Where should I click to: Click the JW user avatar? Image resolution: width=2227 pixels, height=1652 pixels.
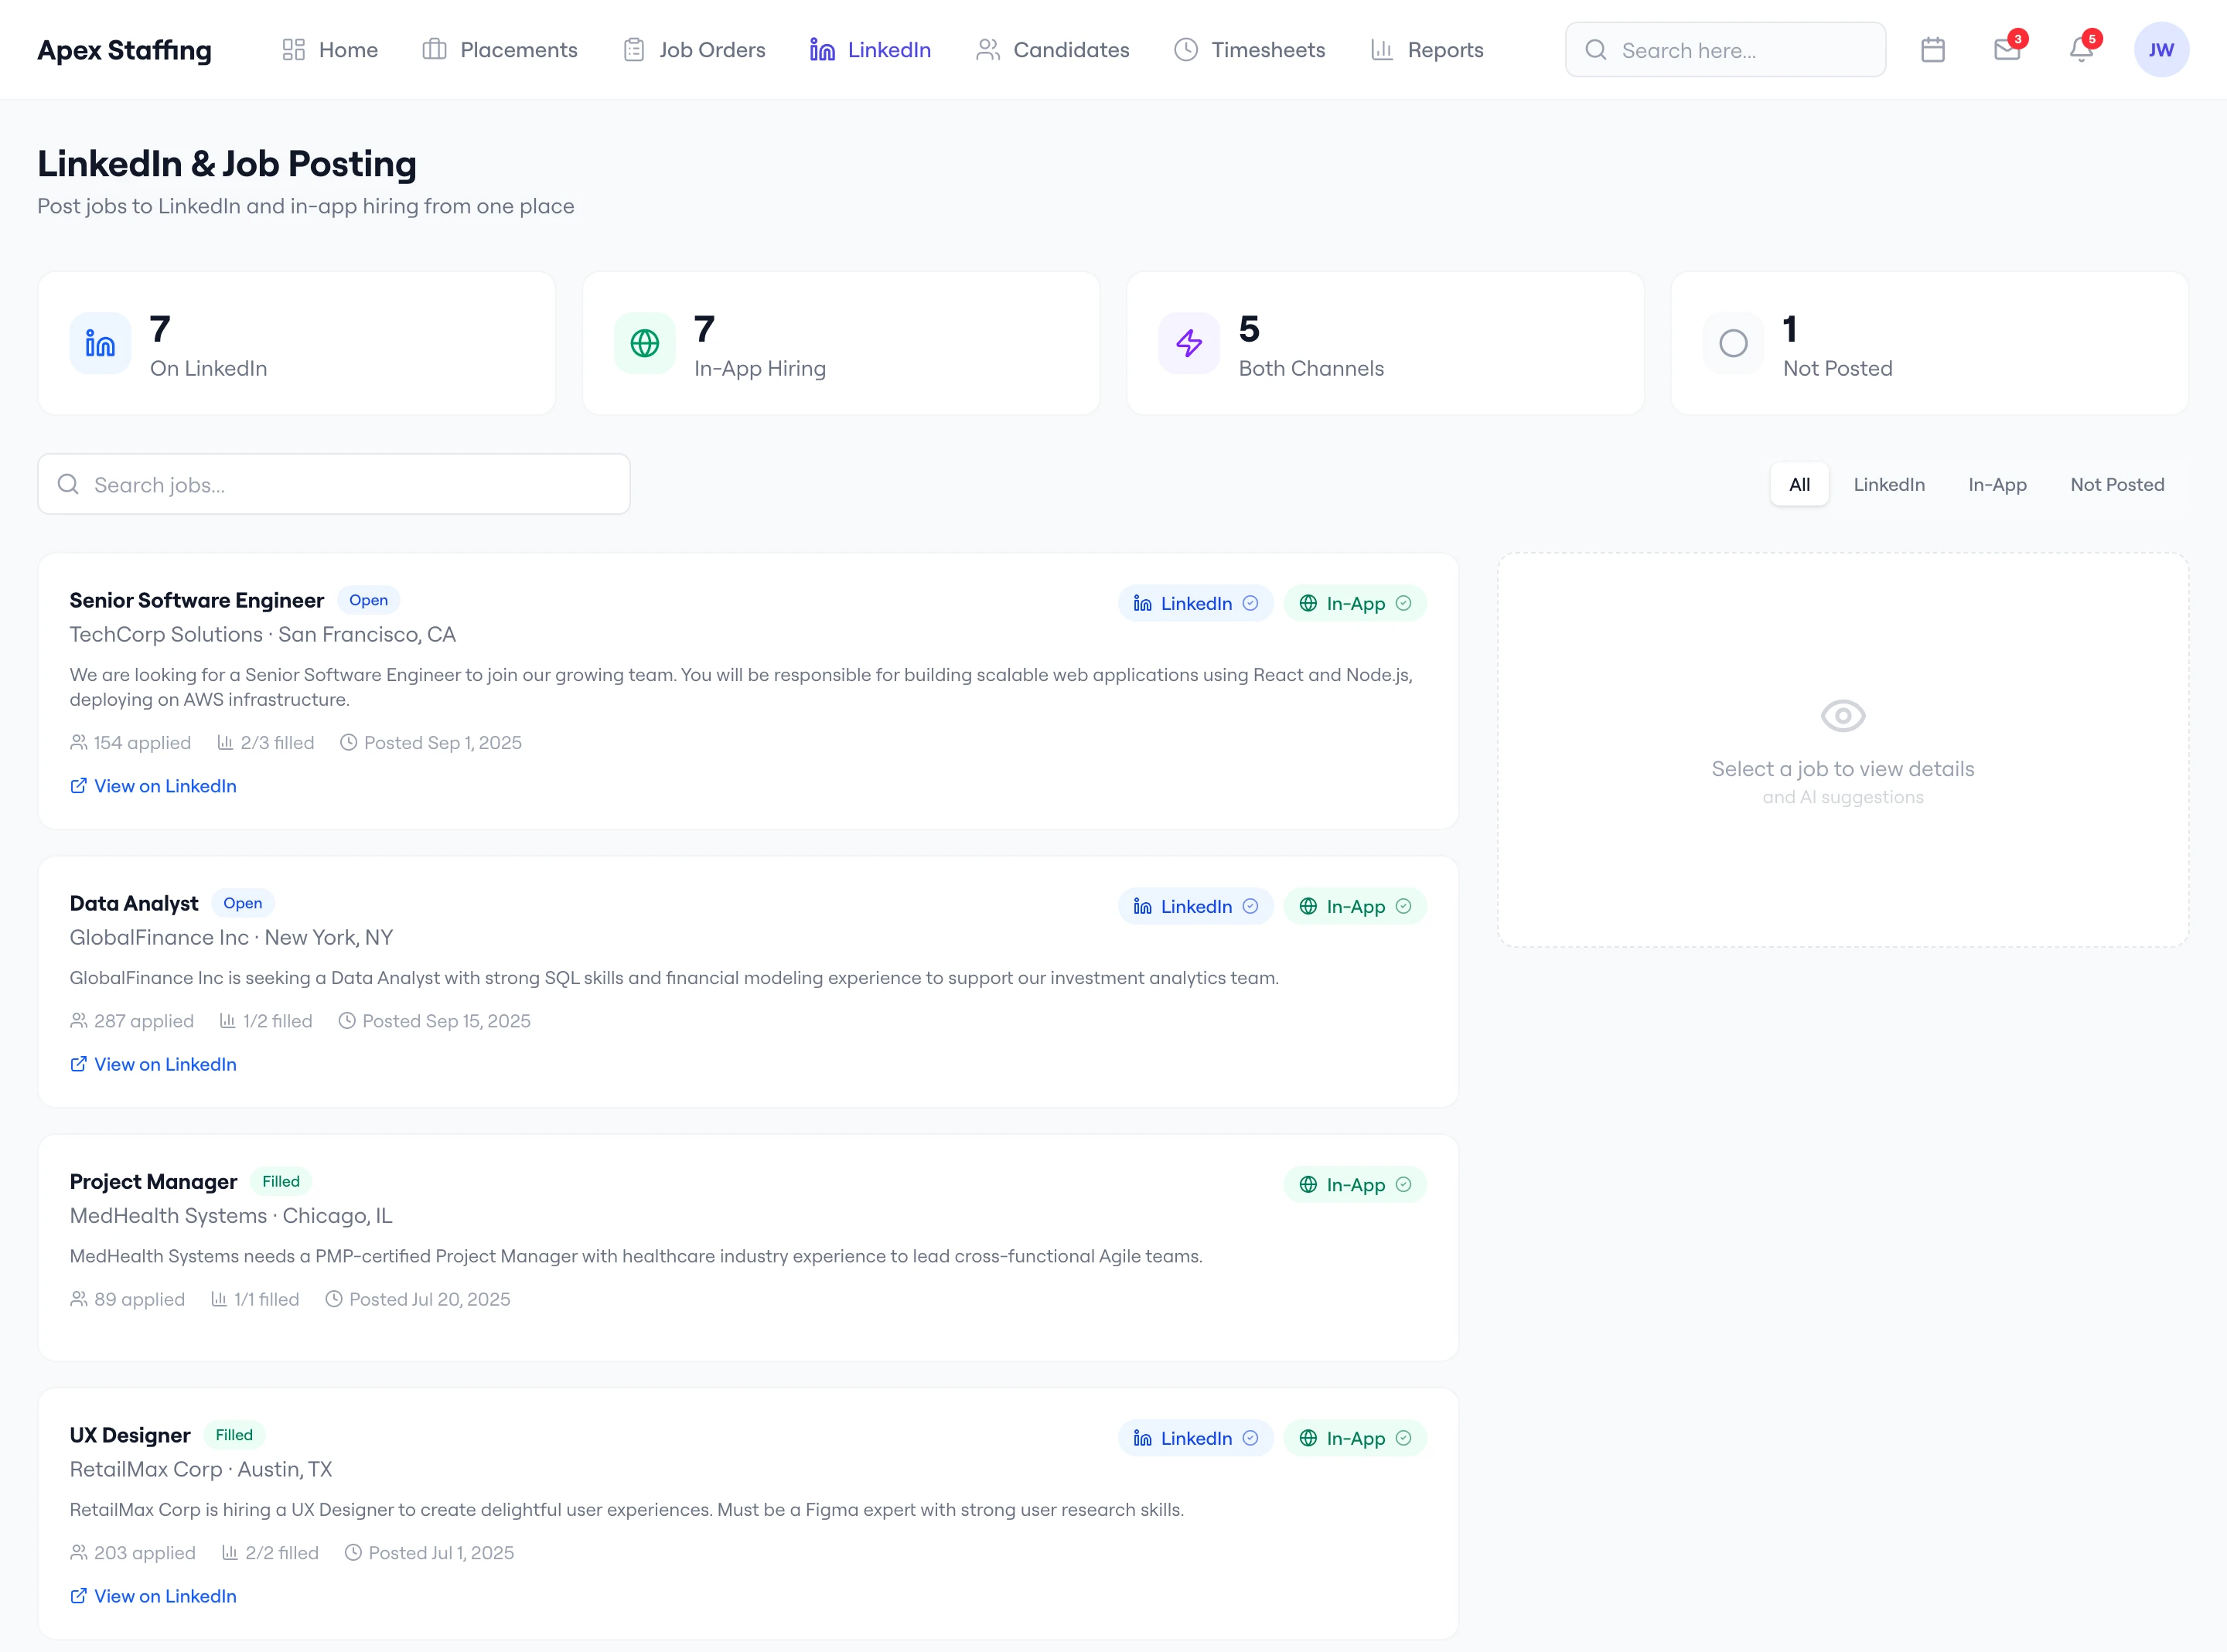[2160, 50]
